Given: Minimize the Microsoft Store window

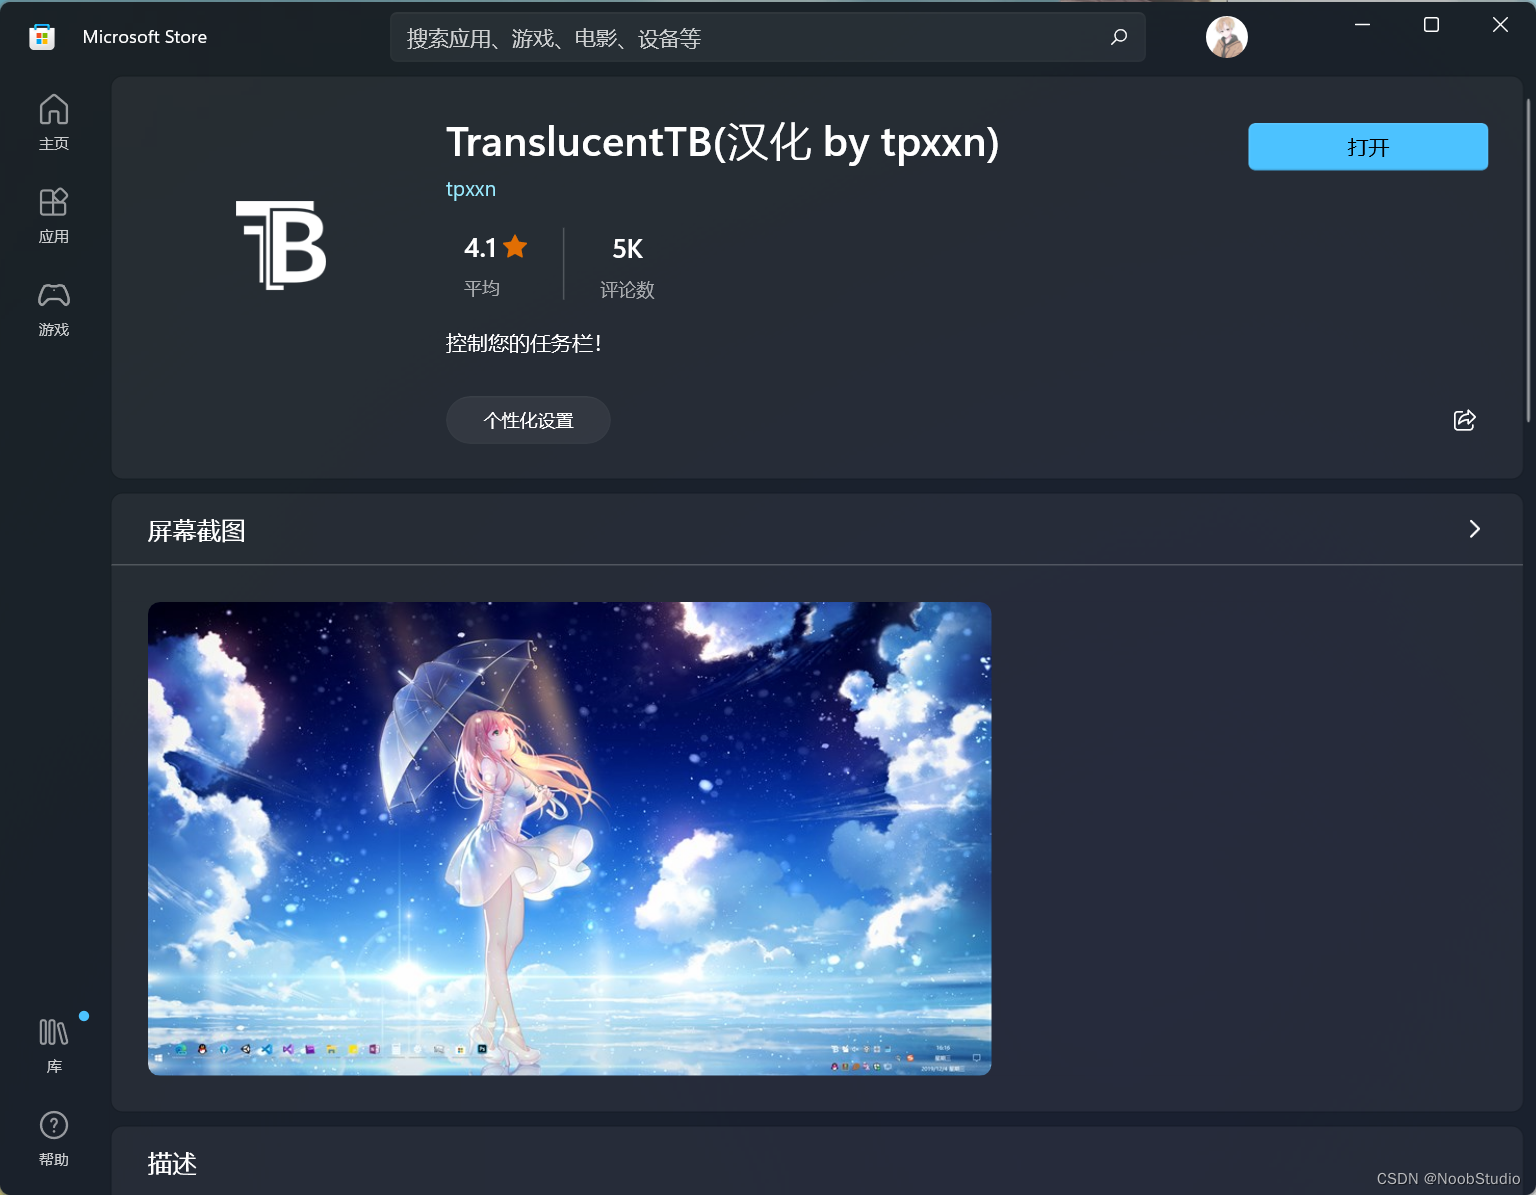Looking at the screenshot, I should click(1362, 25).
